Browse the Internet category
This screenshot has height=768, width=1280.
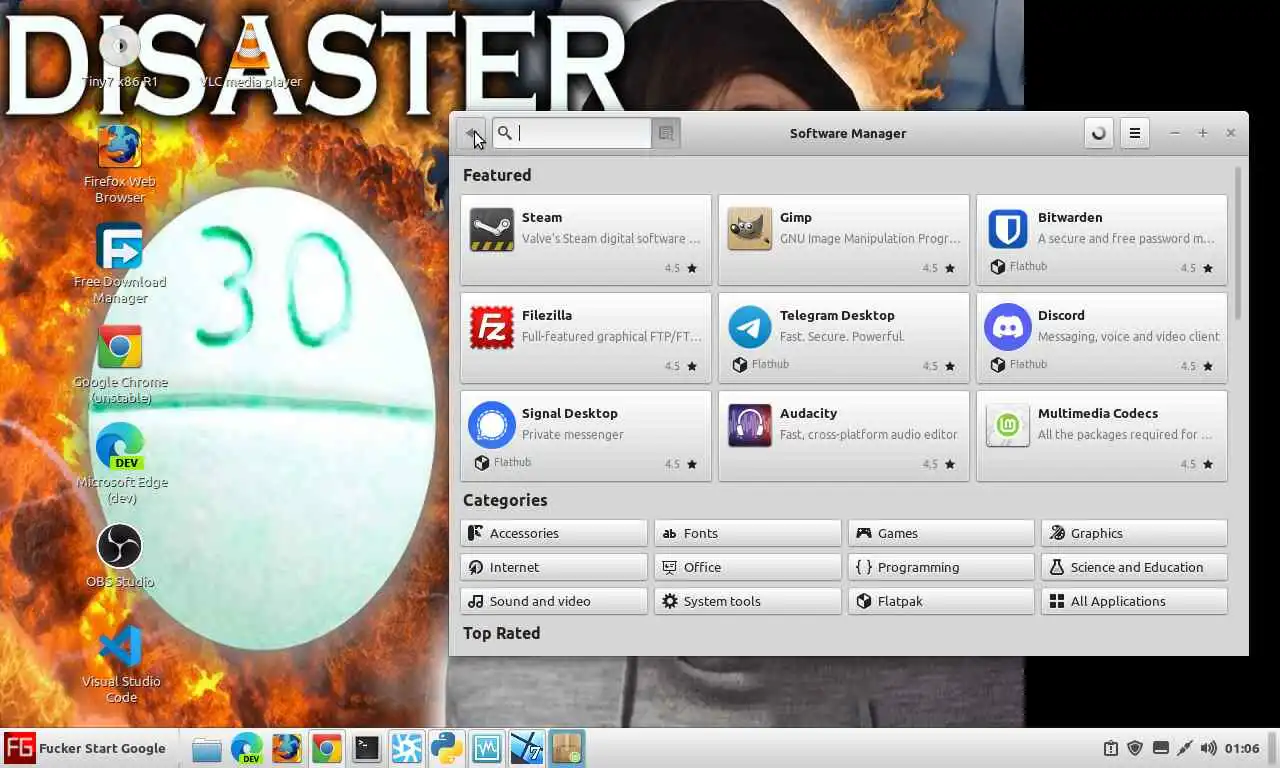point(554,567)
